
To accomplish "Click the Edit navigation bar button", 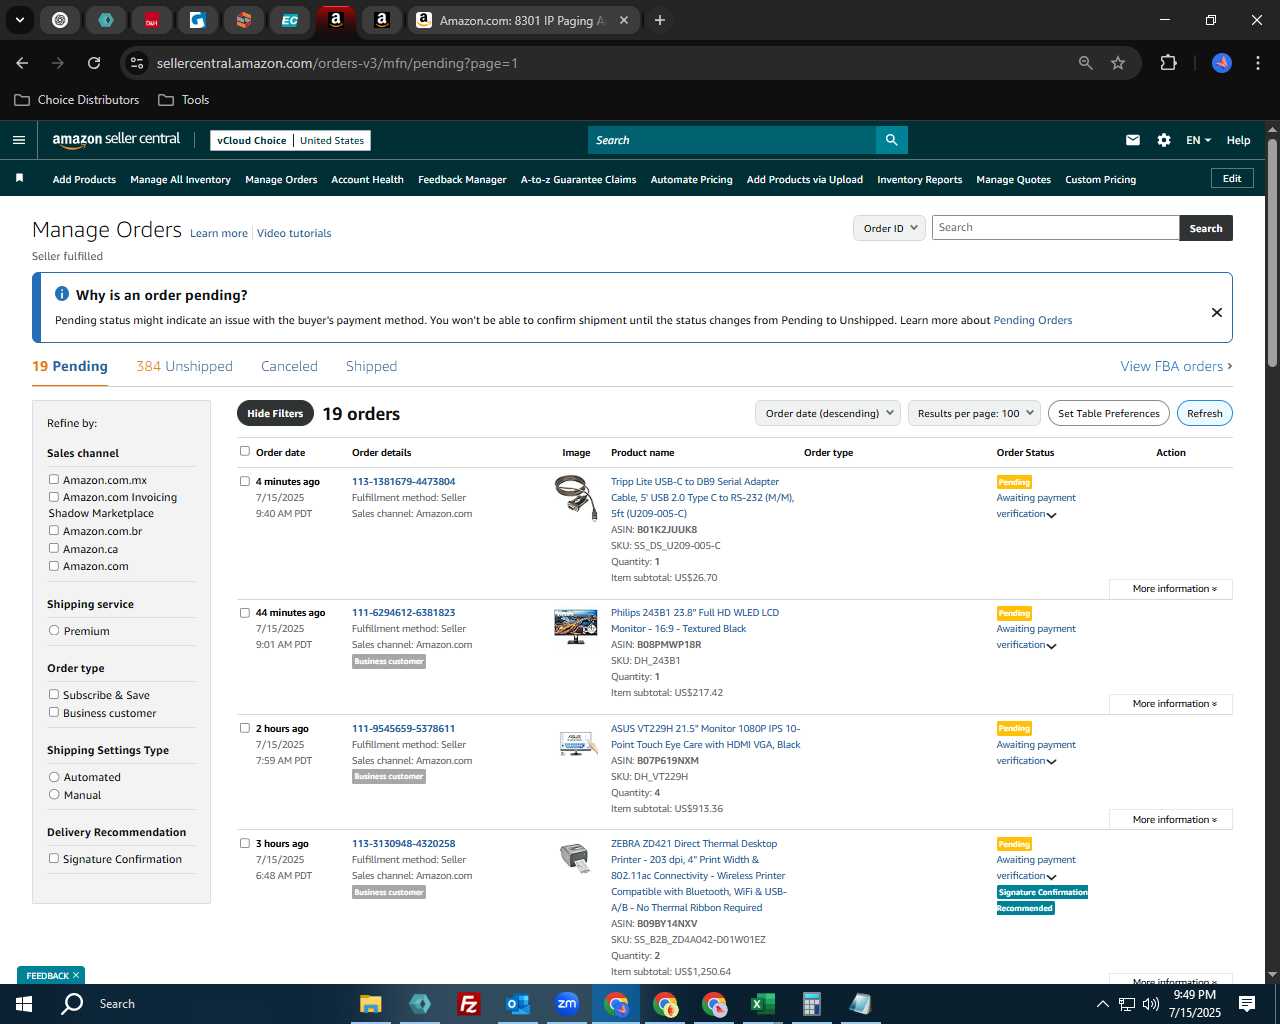I will [1232, 178].
